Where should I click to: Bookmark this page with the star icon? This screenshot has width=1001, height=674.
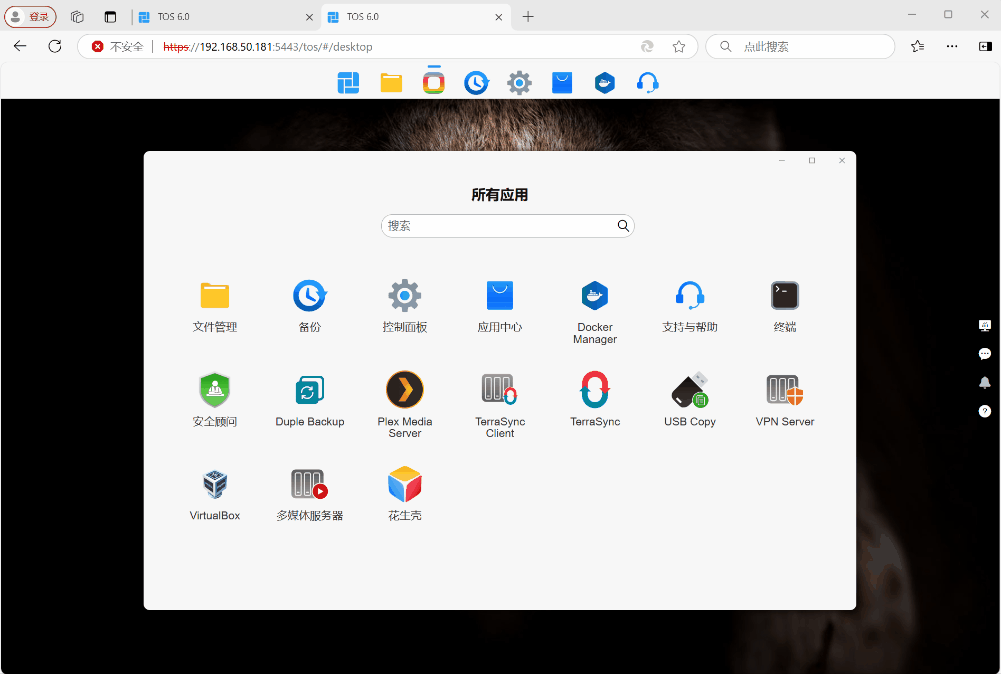coord(679,47)
